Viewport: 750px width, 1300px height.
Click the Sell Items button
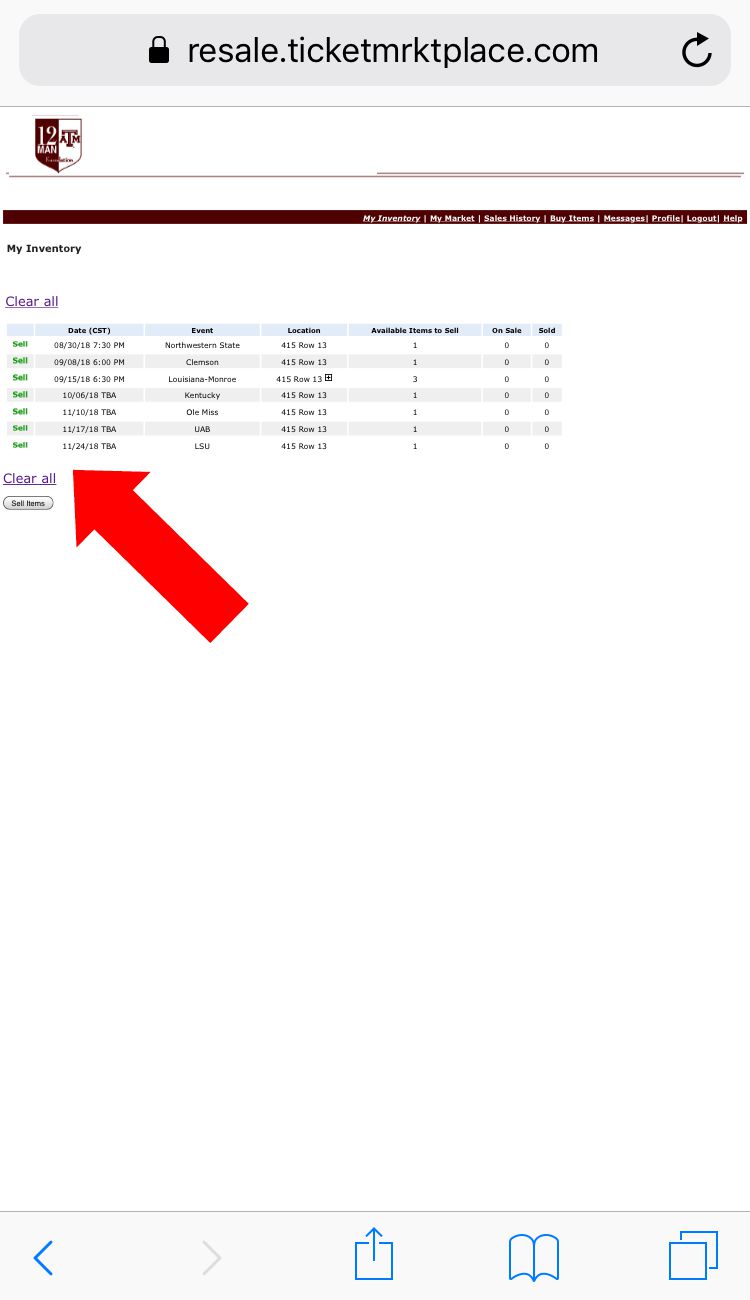tap(28, 503)
